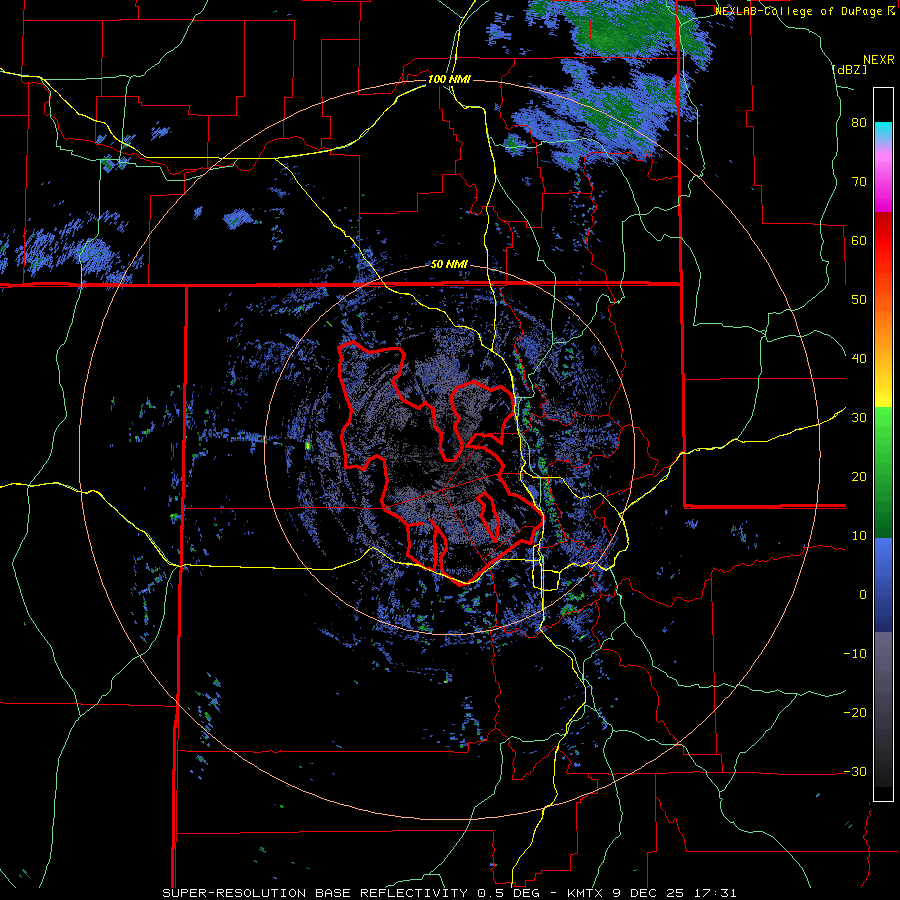Click the bright yellow-green radar echo west of center
The width and height of the screenshot is (900, 900).
[x=308, y=445]
